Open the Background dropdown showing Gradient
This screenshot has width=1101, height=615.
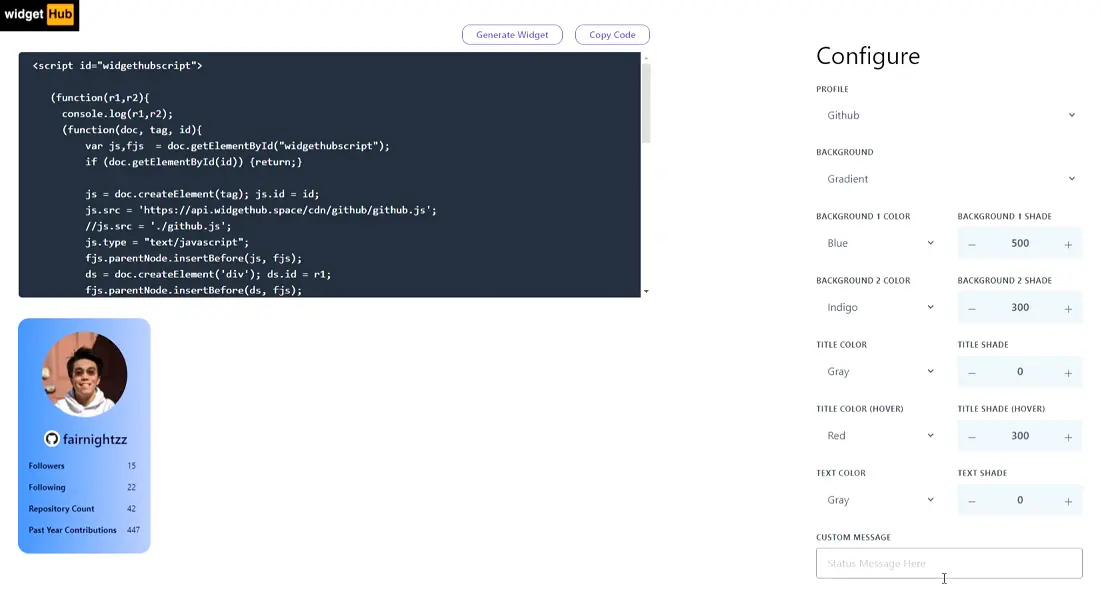(x=949, y=179)
